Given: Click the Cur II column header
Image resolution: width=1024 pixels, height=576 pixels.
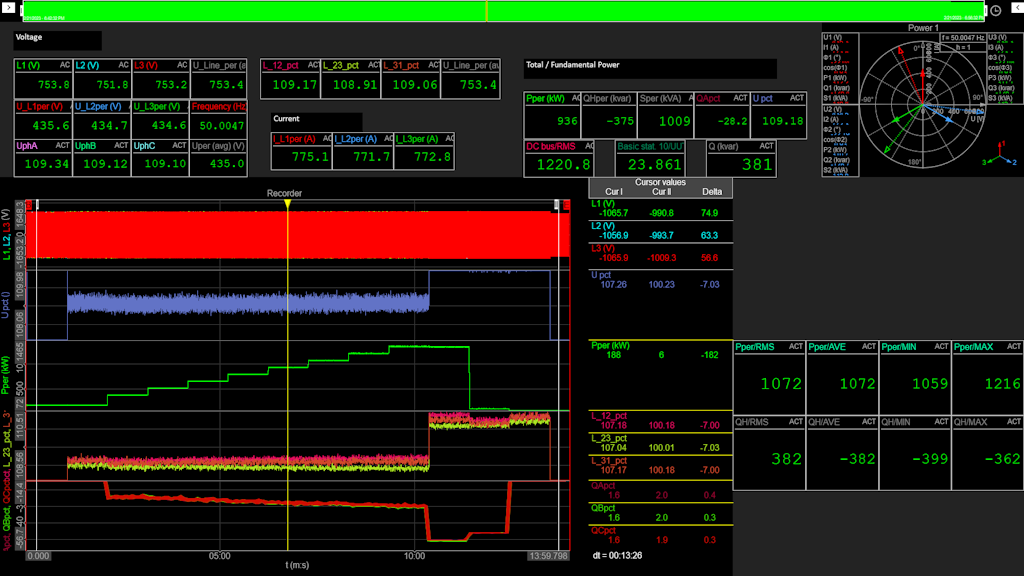Looking at the screenshot, I should coord(661,191).
